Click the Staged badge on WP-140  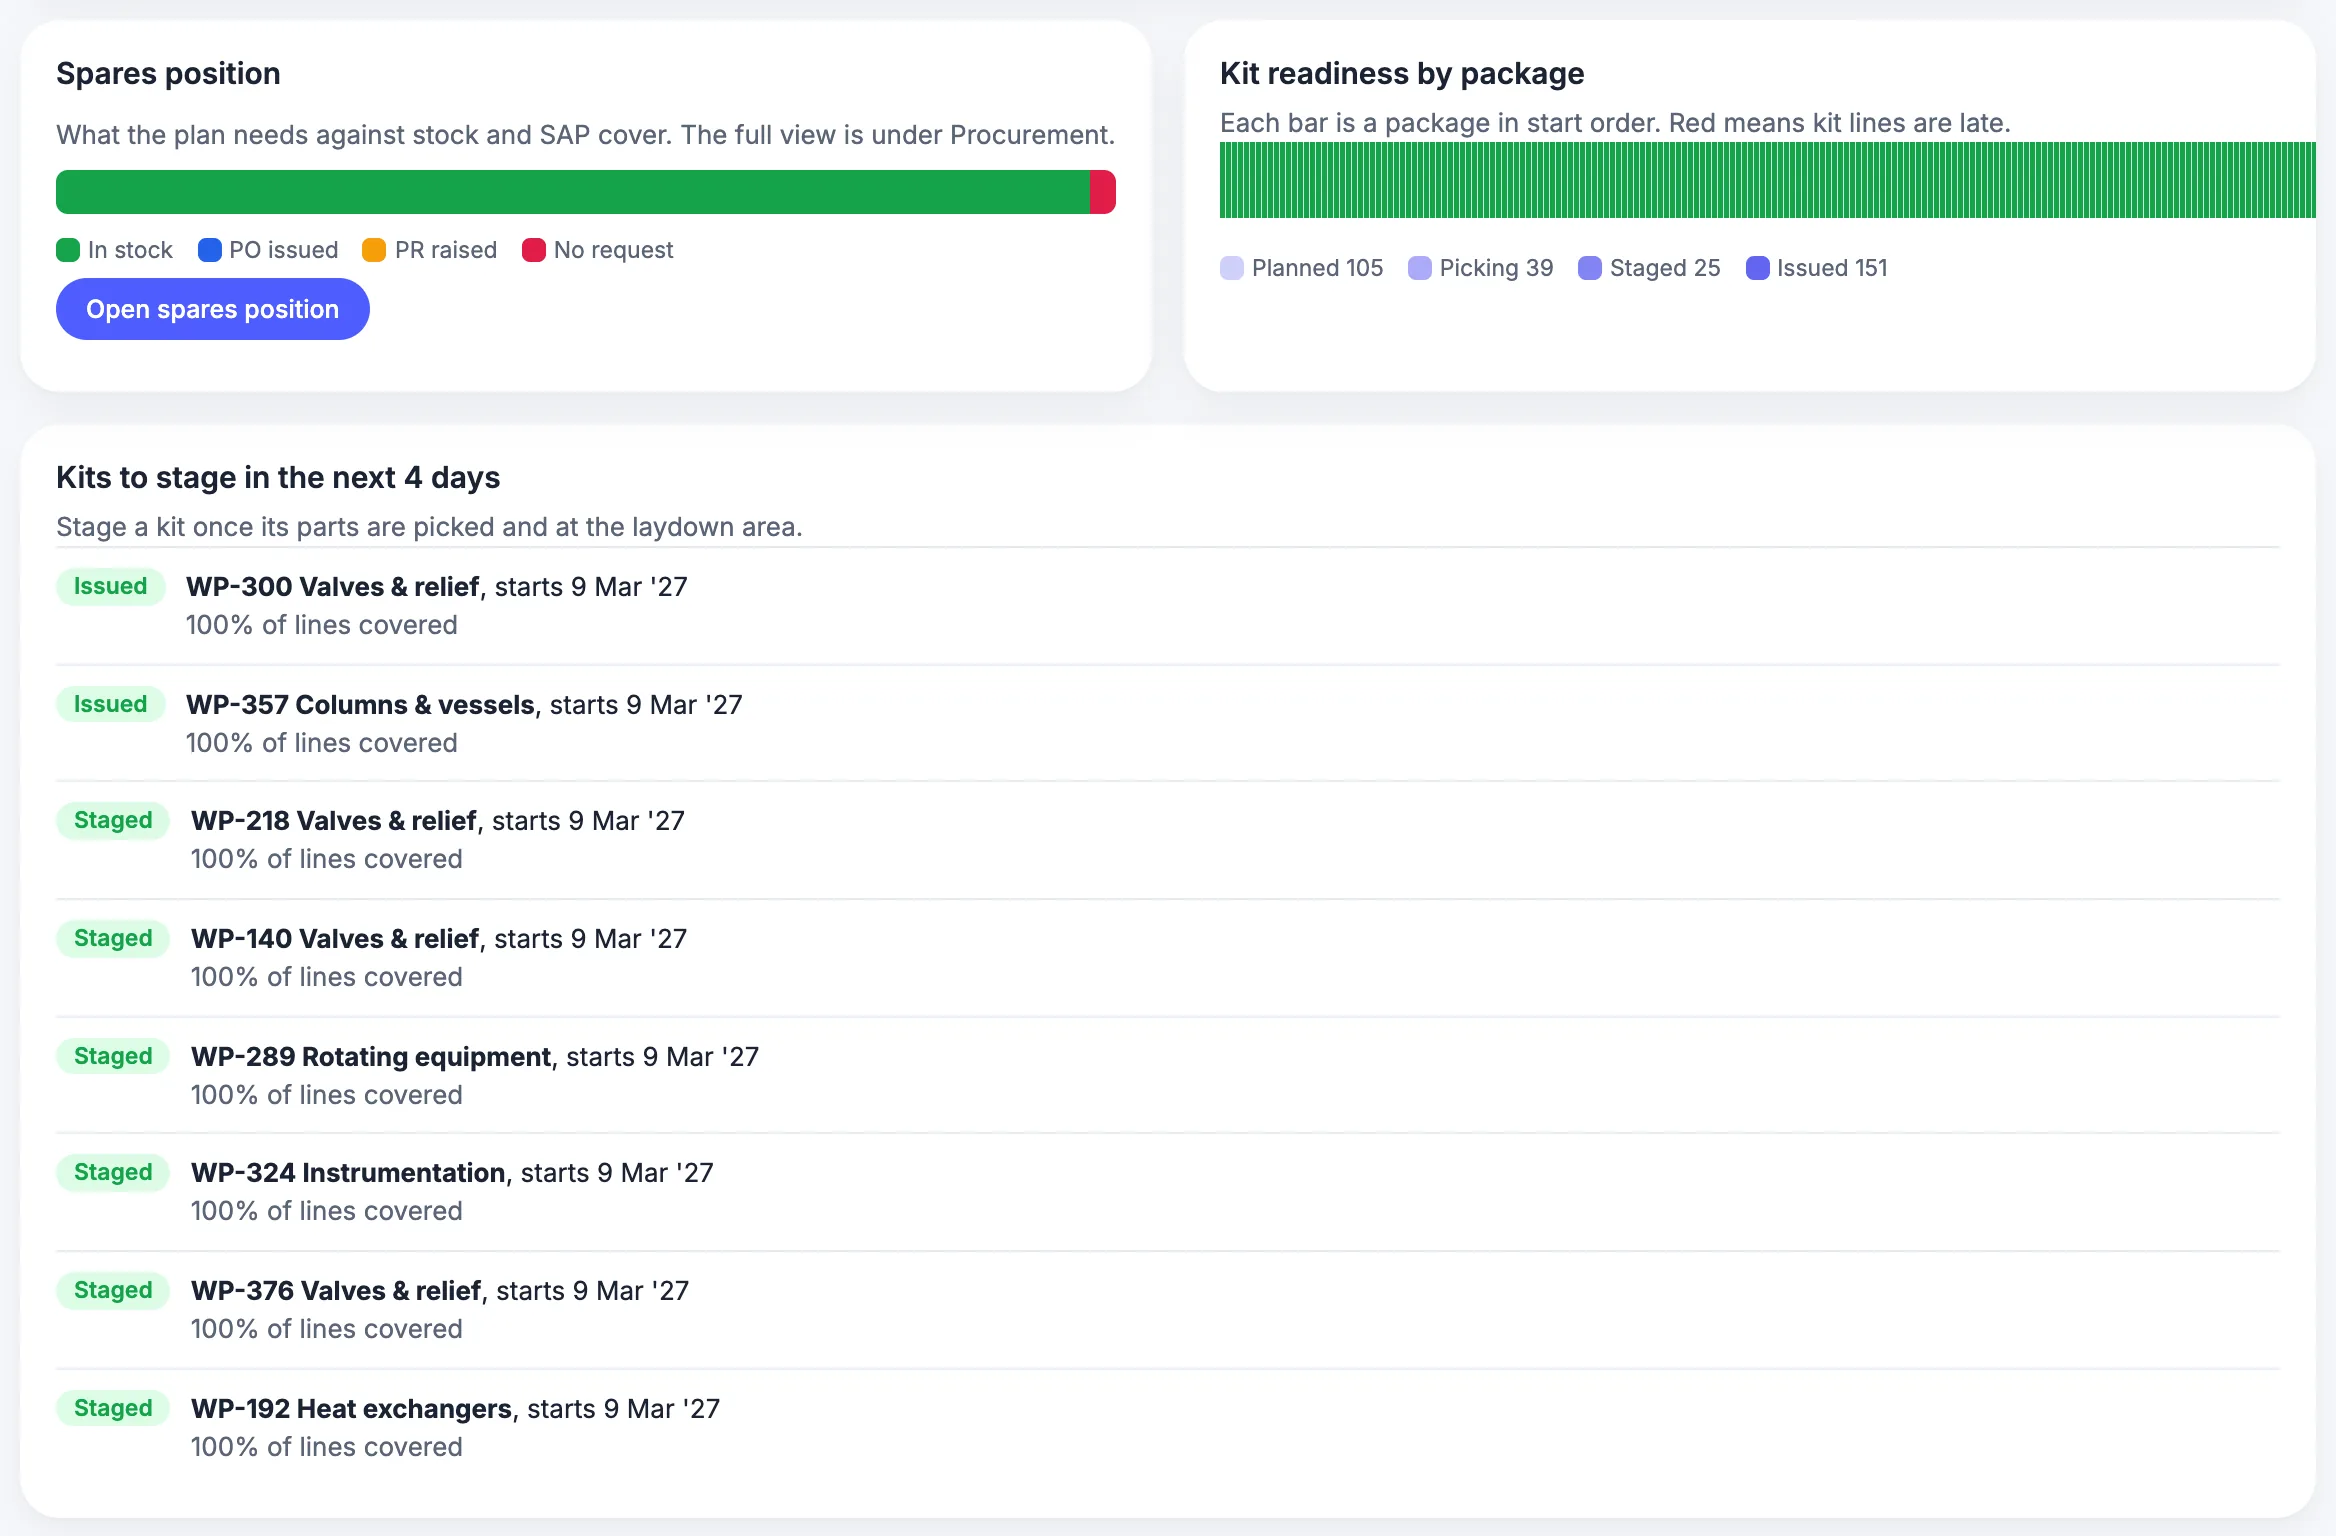click(x=113, y=938)
